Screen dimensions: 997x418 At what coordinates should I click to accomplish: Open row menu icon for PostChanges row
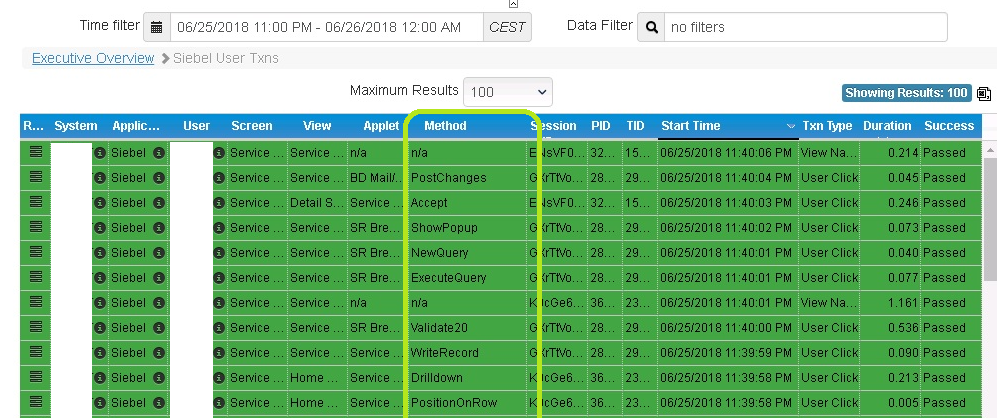tap(35, 178)
